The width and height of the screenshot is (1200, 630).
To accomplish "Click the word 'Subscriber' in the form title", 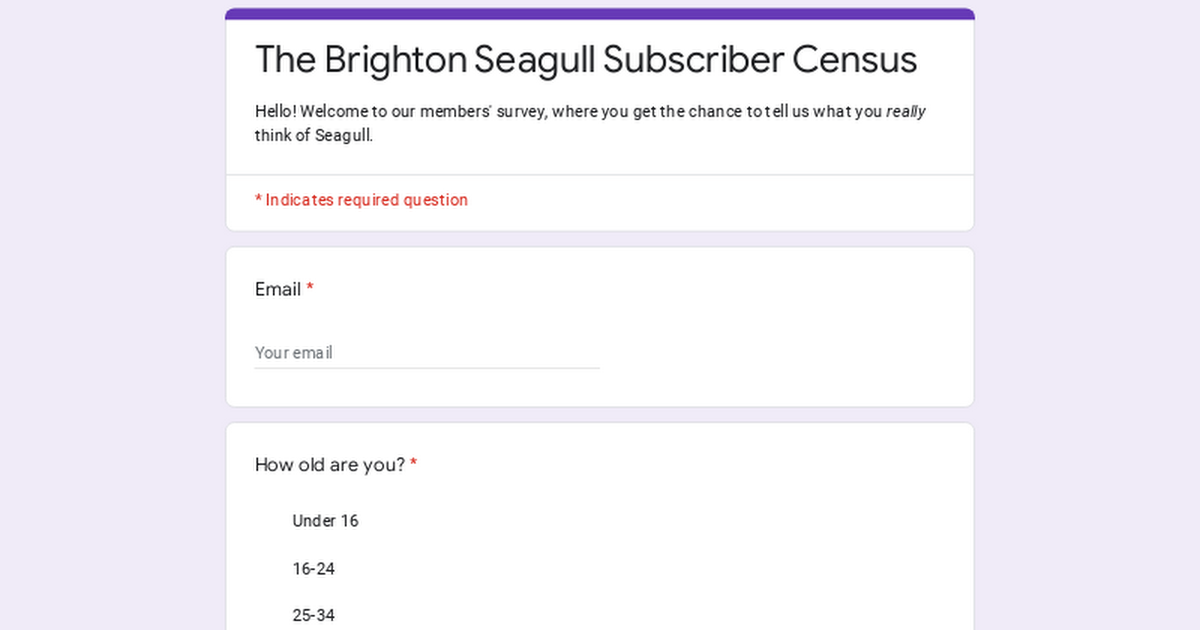I will tap(693, 60).
